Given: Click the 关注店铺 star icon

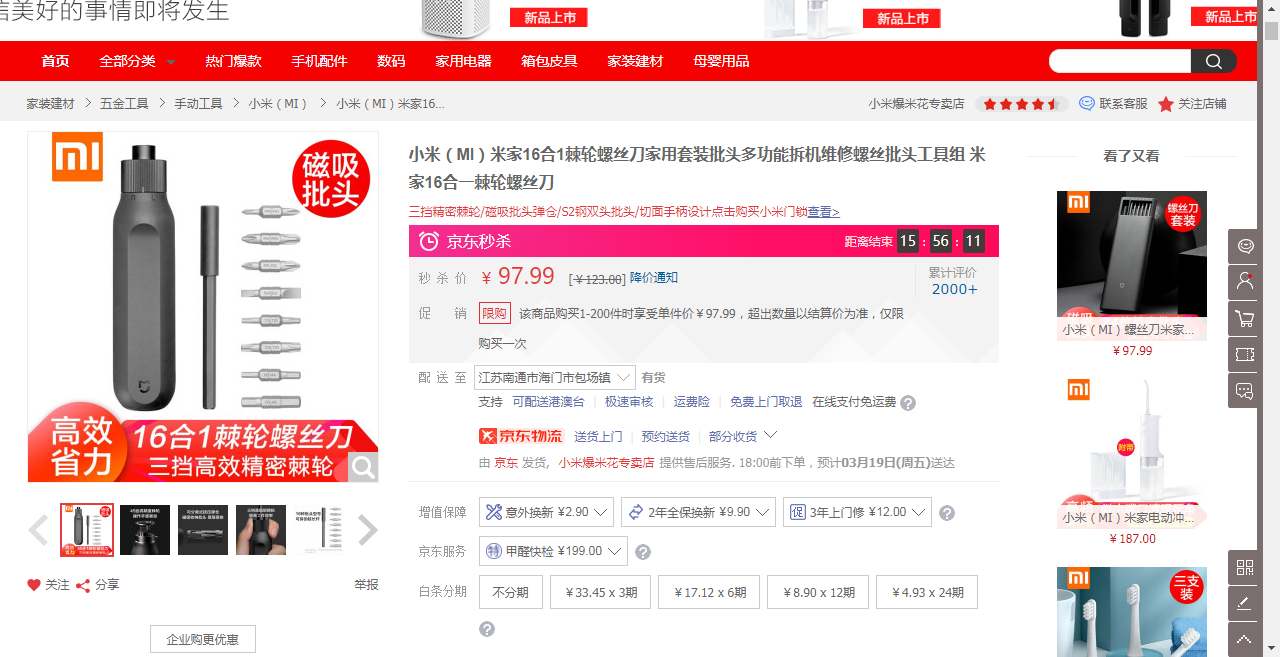Looking at the screenshot, I should click(x=1166, y=104).
